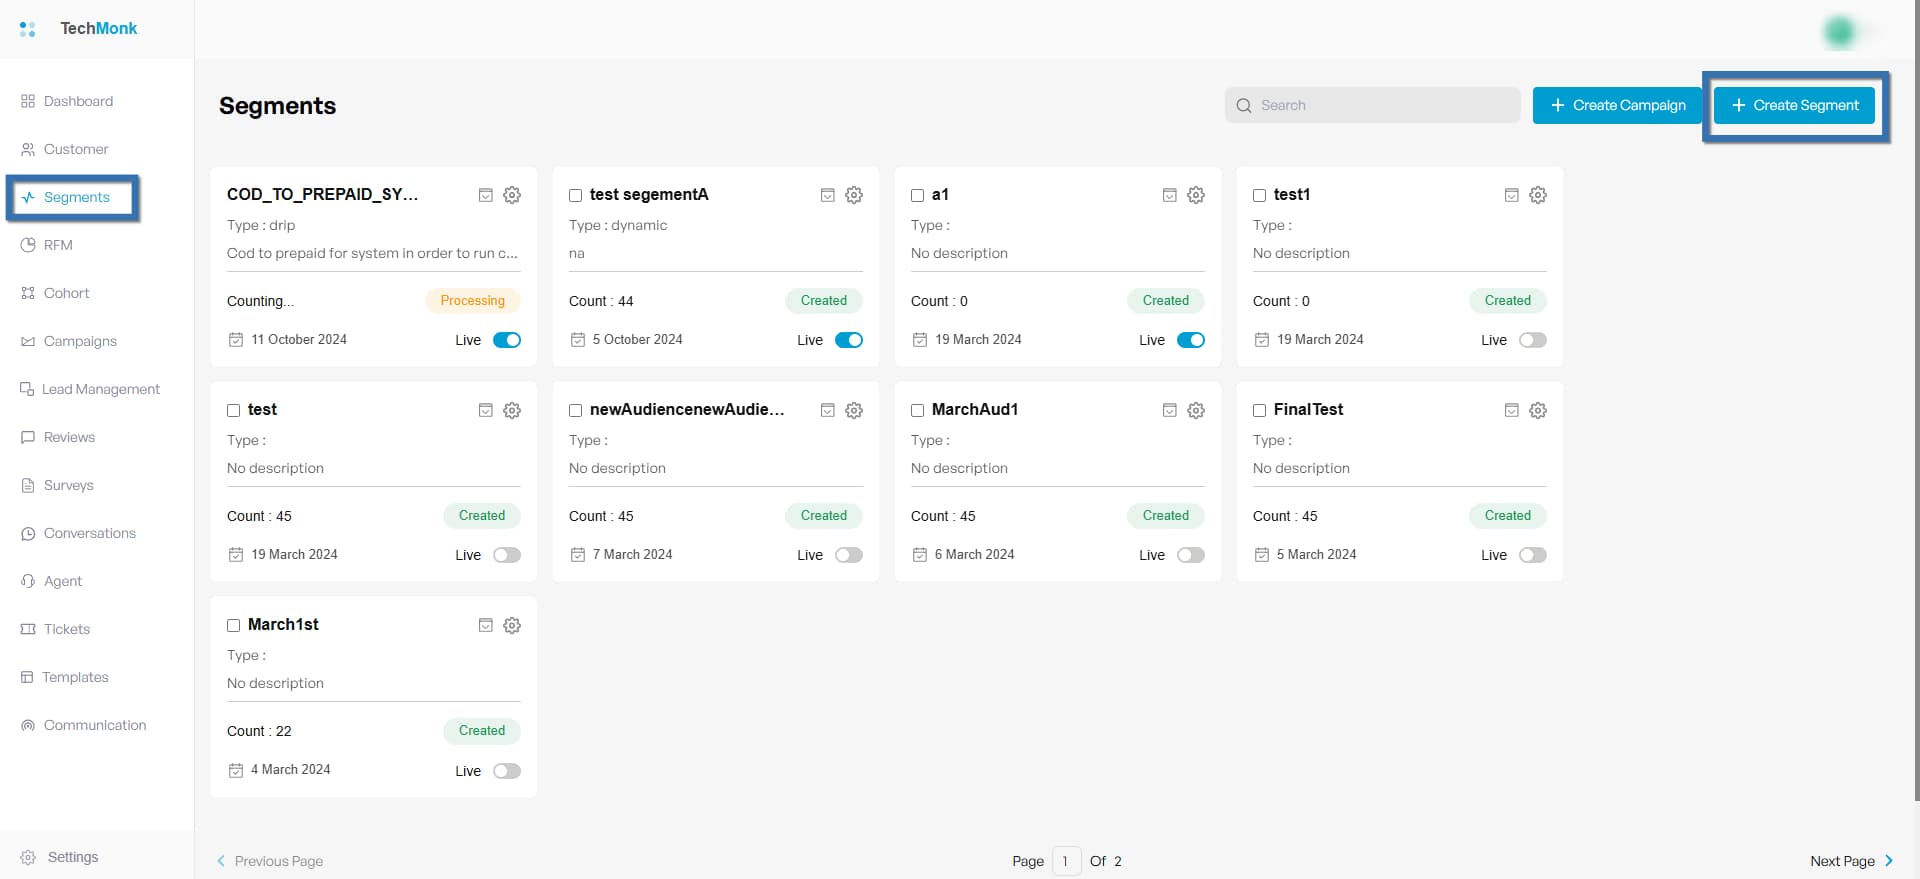Click calendar icon beside 5 October 2024
Screen dimensions: 1920x879
[578, 340]
